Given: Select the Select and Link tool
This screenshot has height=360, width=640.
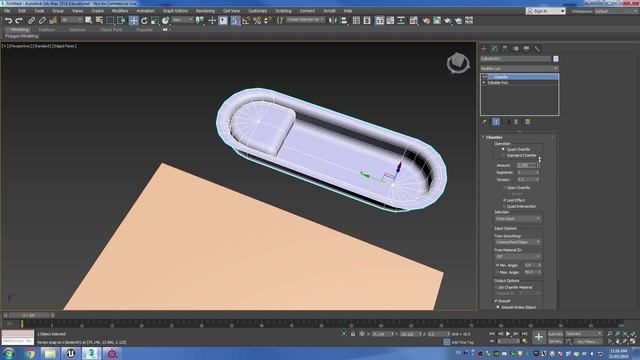Looking at the screenshot, I should 31,20.
